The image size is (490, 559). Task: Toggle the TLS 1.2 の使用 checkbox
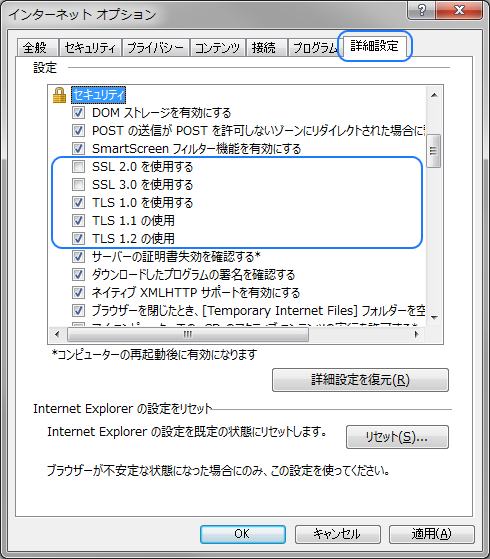78,238
